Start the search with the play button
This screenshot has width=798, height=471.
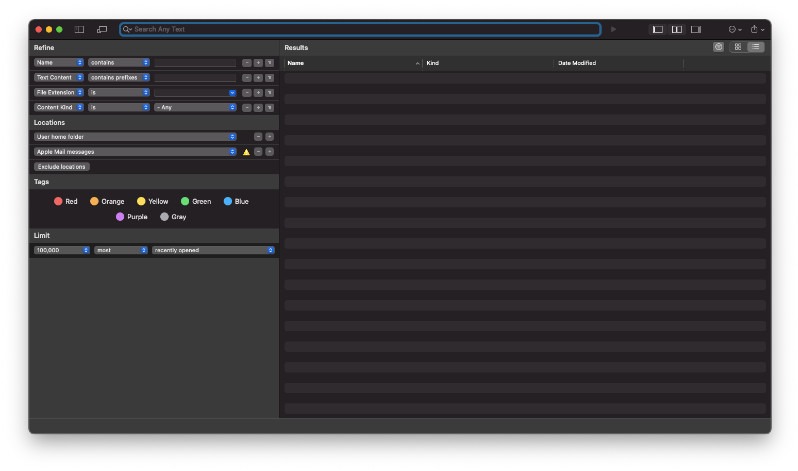pos(613,30)
